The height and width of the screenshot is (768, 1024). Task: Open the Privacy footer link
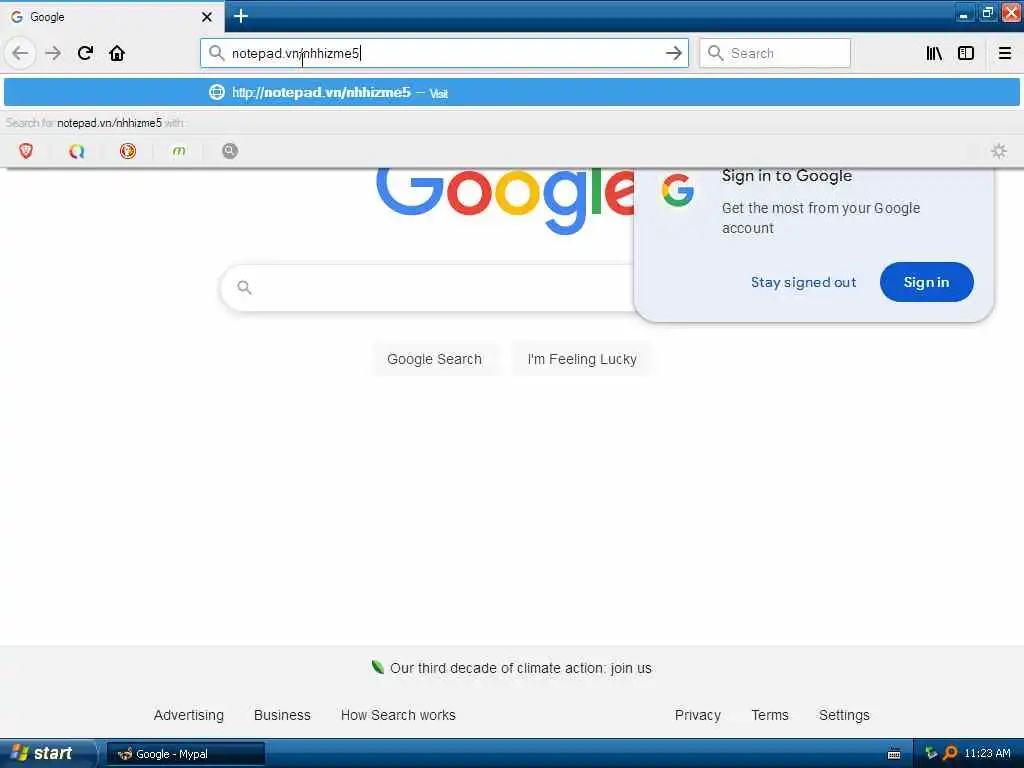coord(697,715)
